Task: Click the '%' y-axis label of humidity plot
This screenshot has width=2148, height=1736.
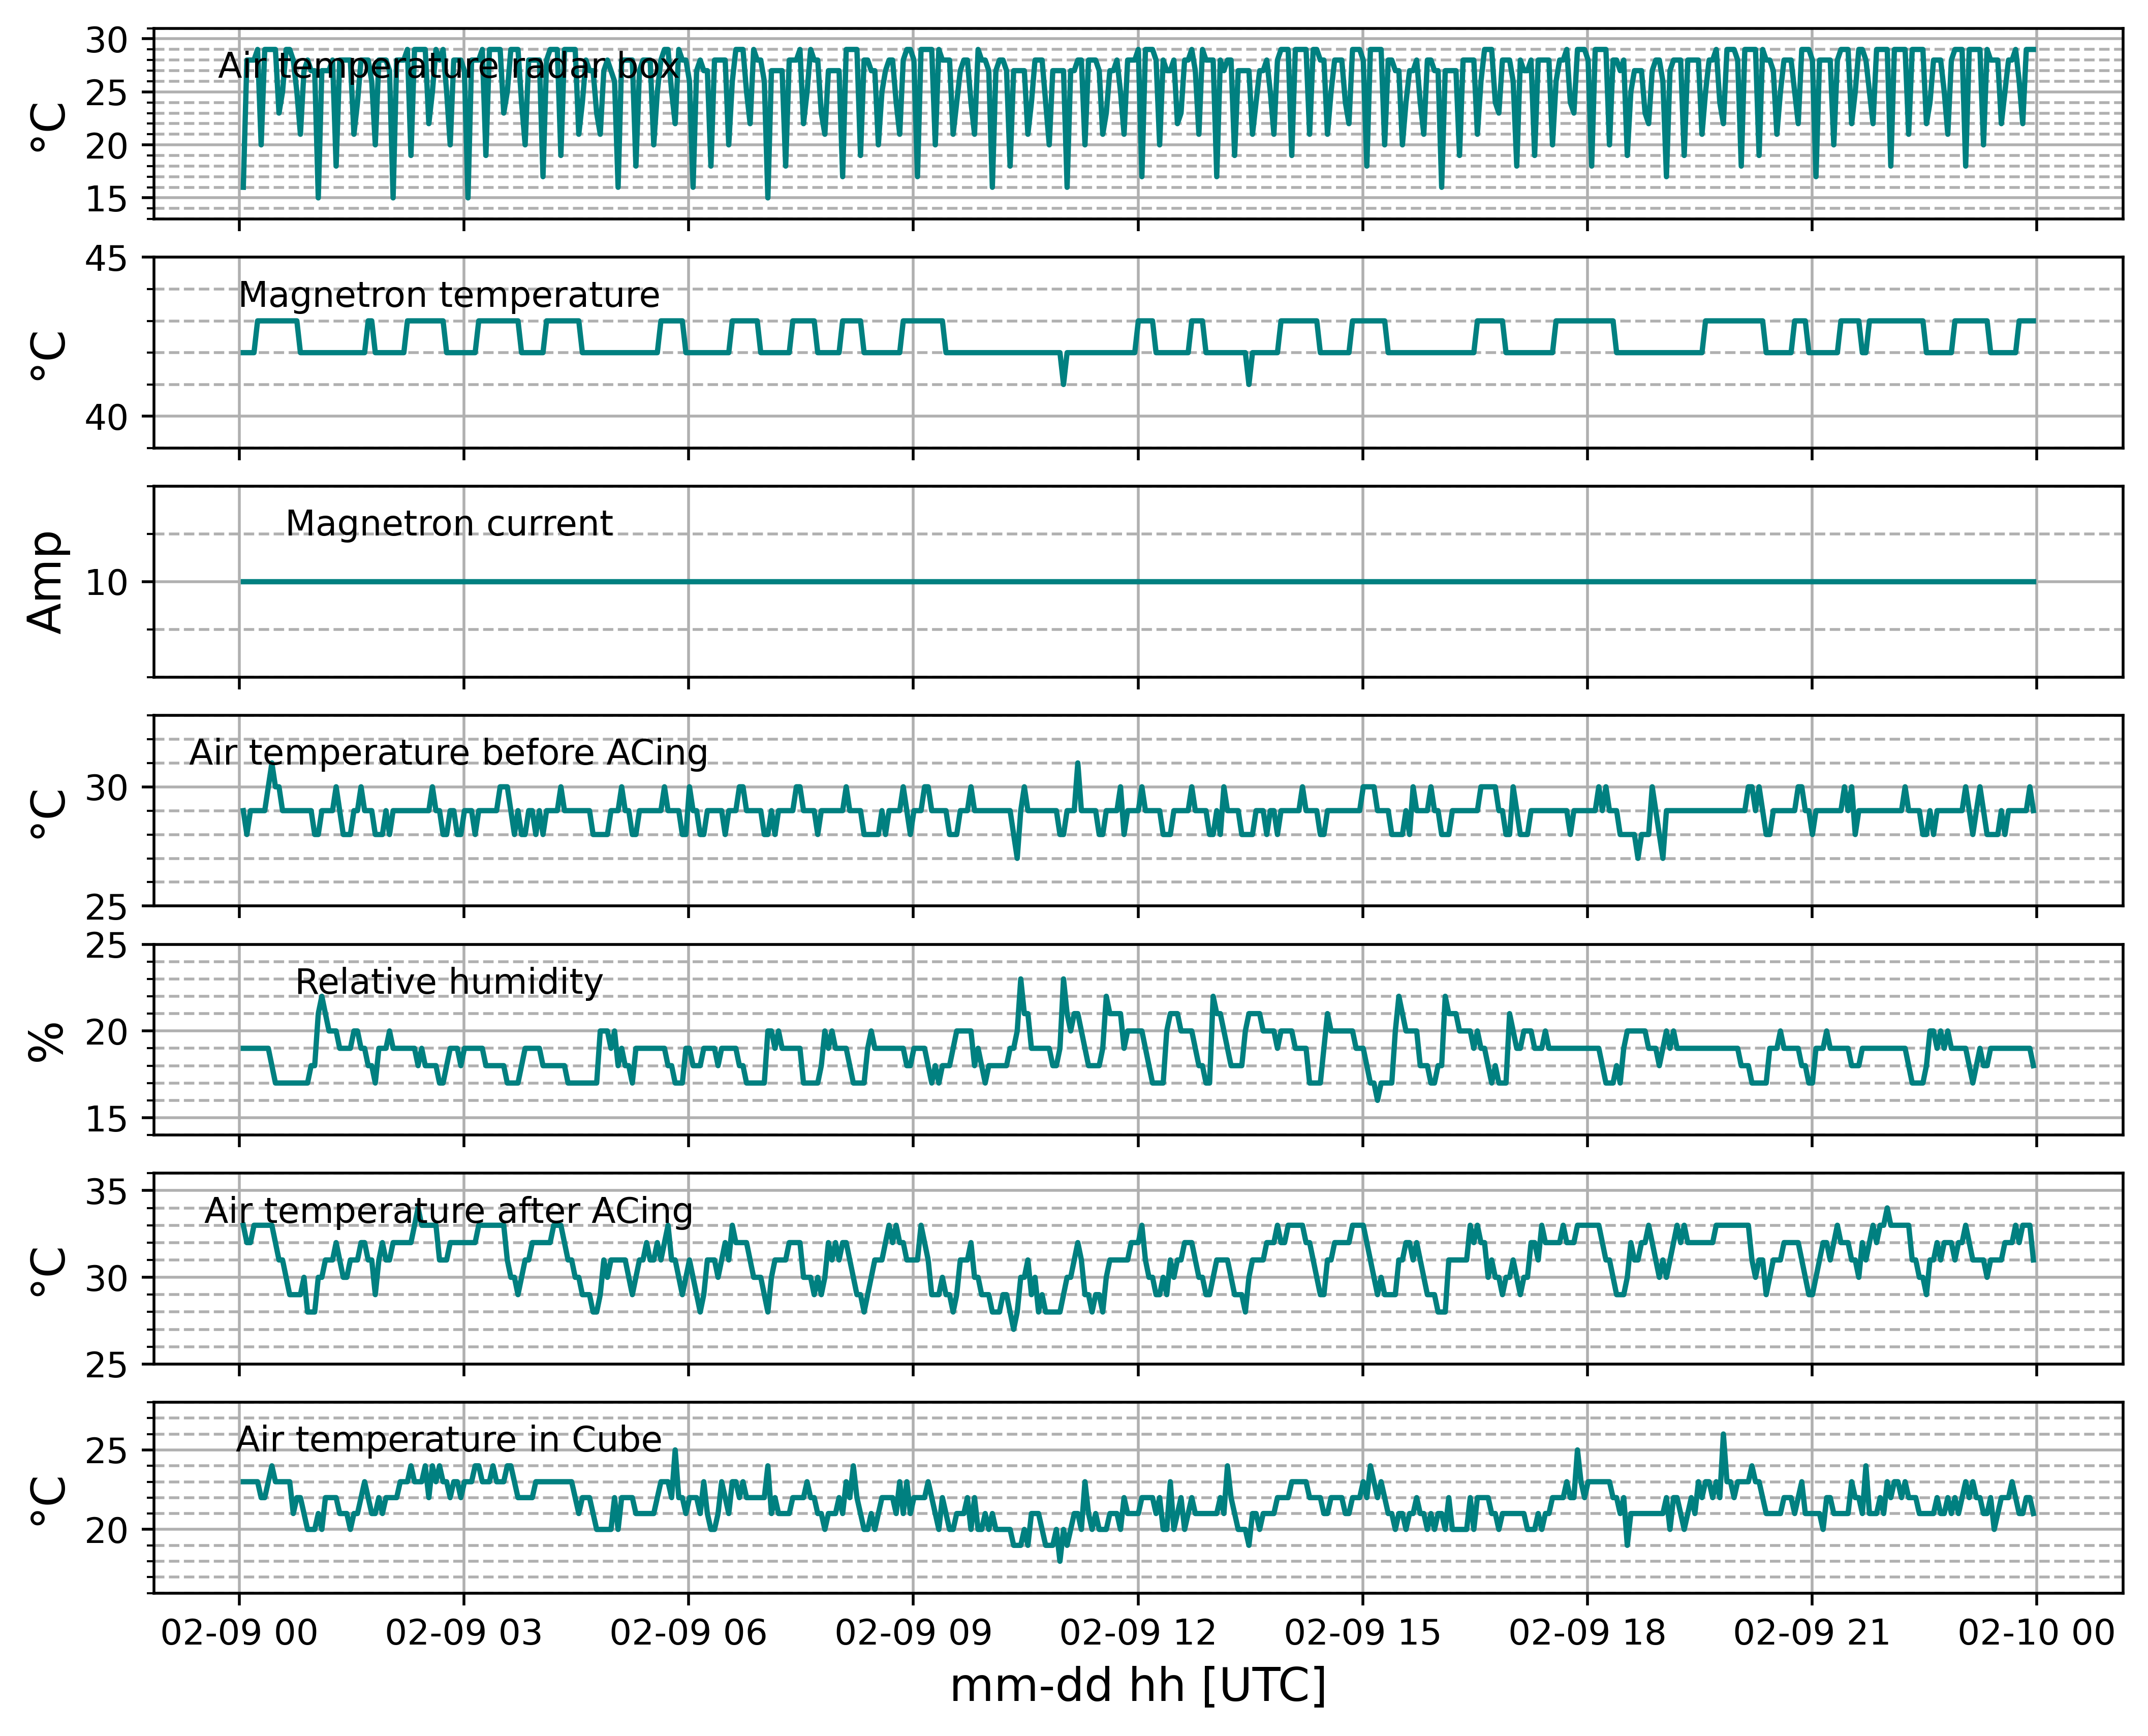Action: tap(46, 1040)
